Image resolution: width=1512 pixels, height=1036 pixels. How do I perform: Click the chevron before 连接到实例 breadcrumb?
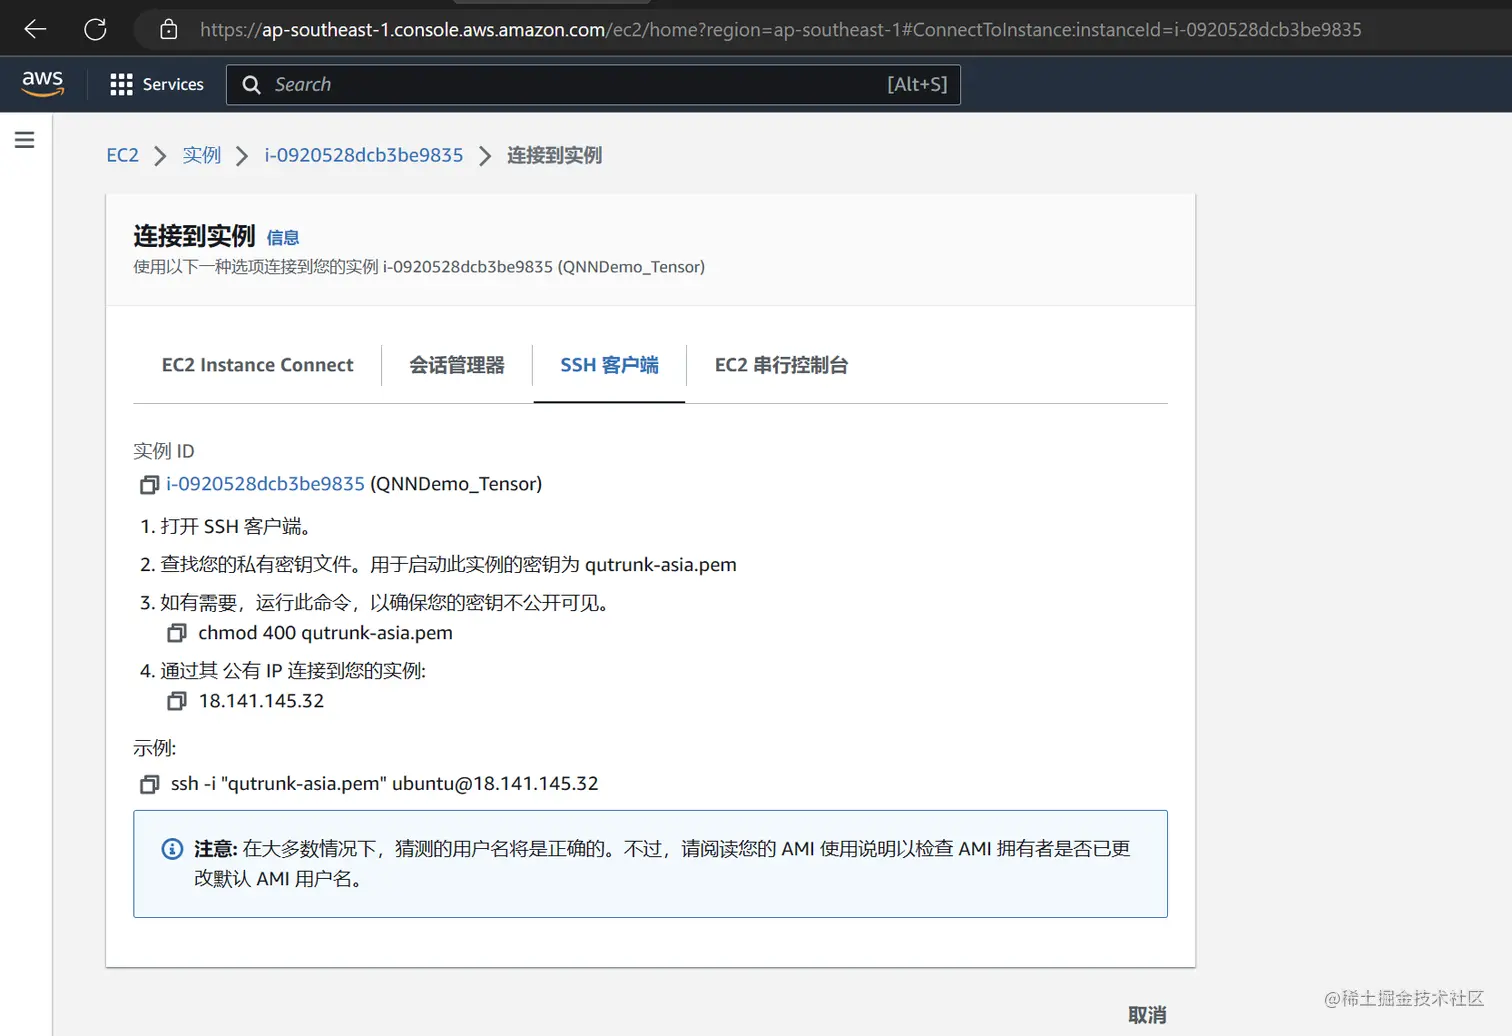485,156
